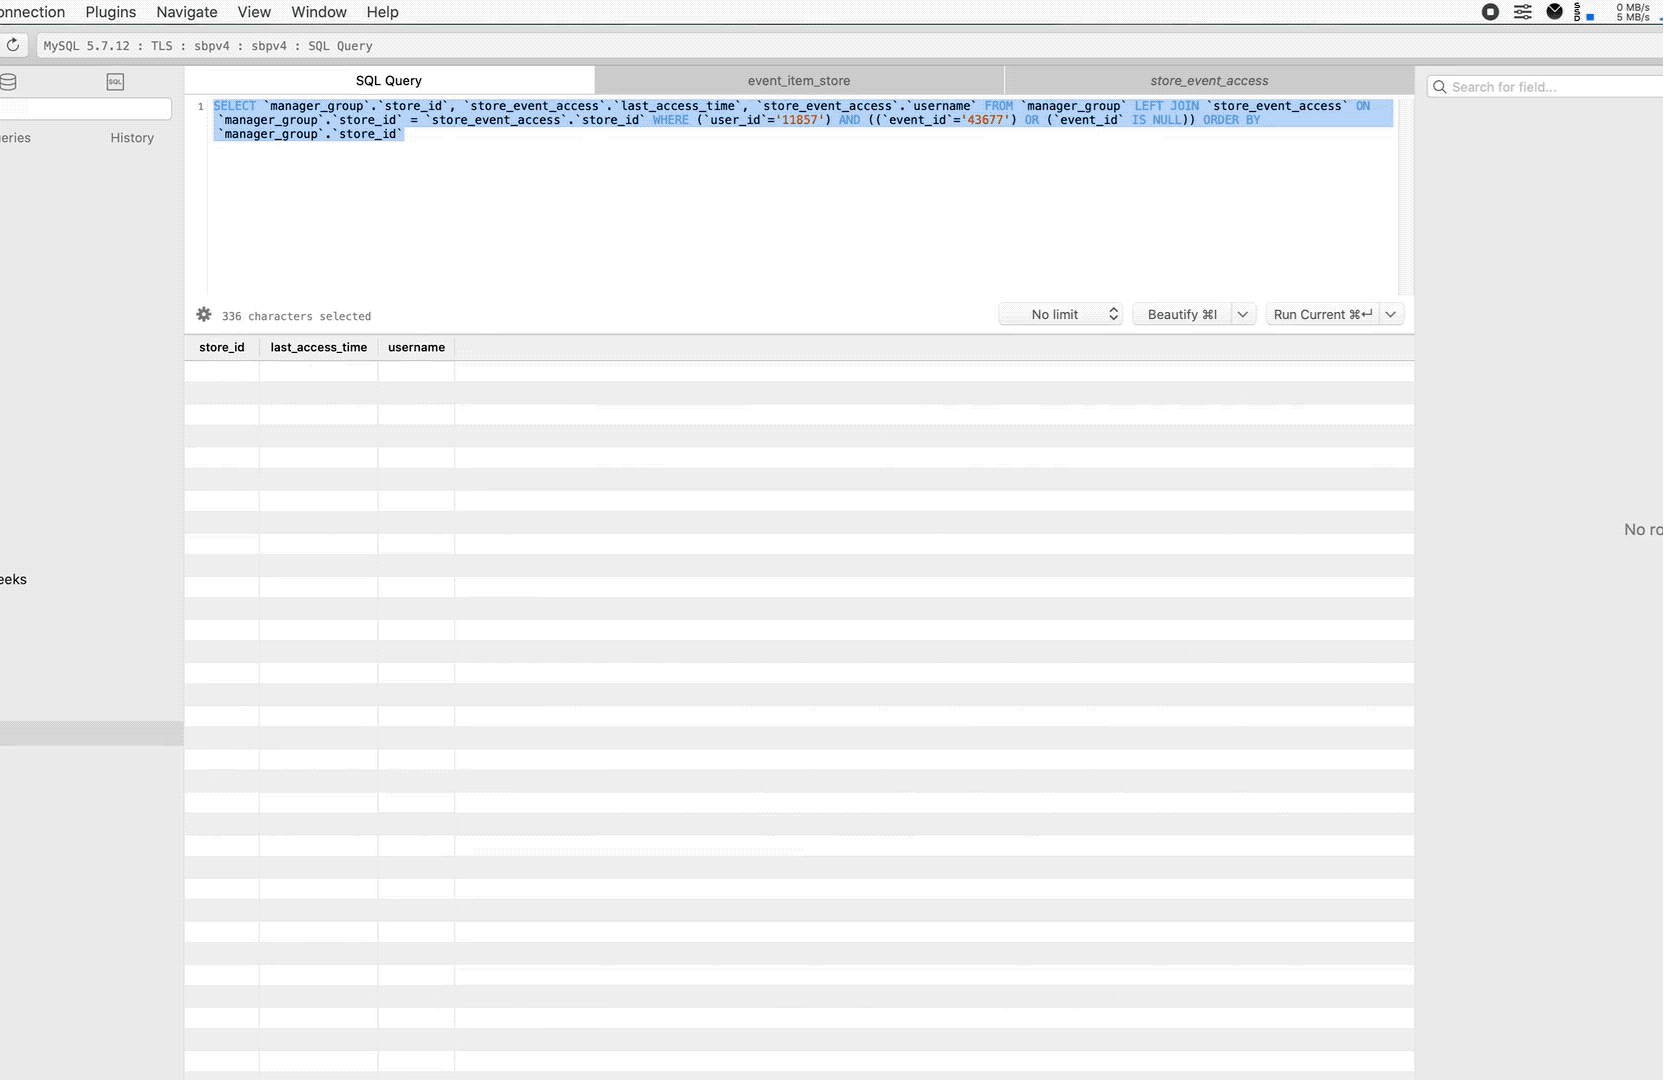Expand the Run Current options chevron
The width and height of the screenshot is (1664, 1080).
point(1390,313)
